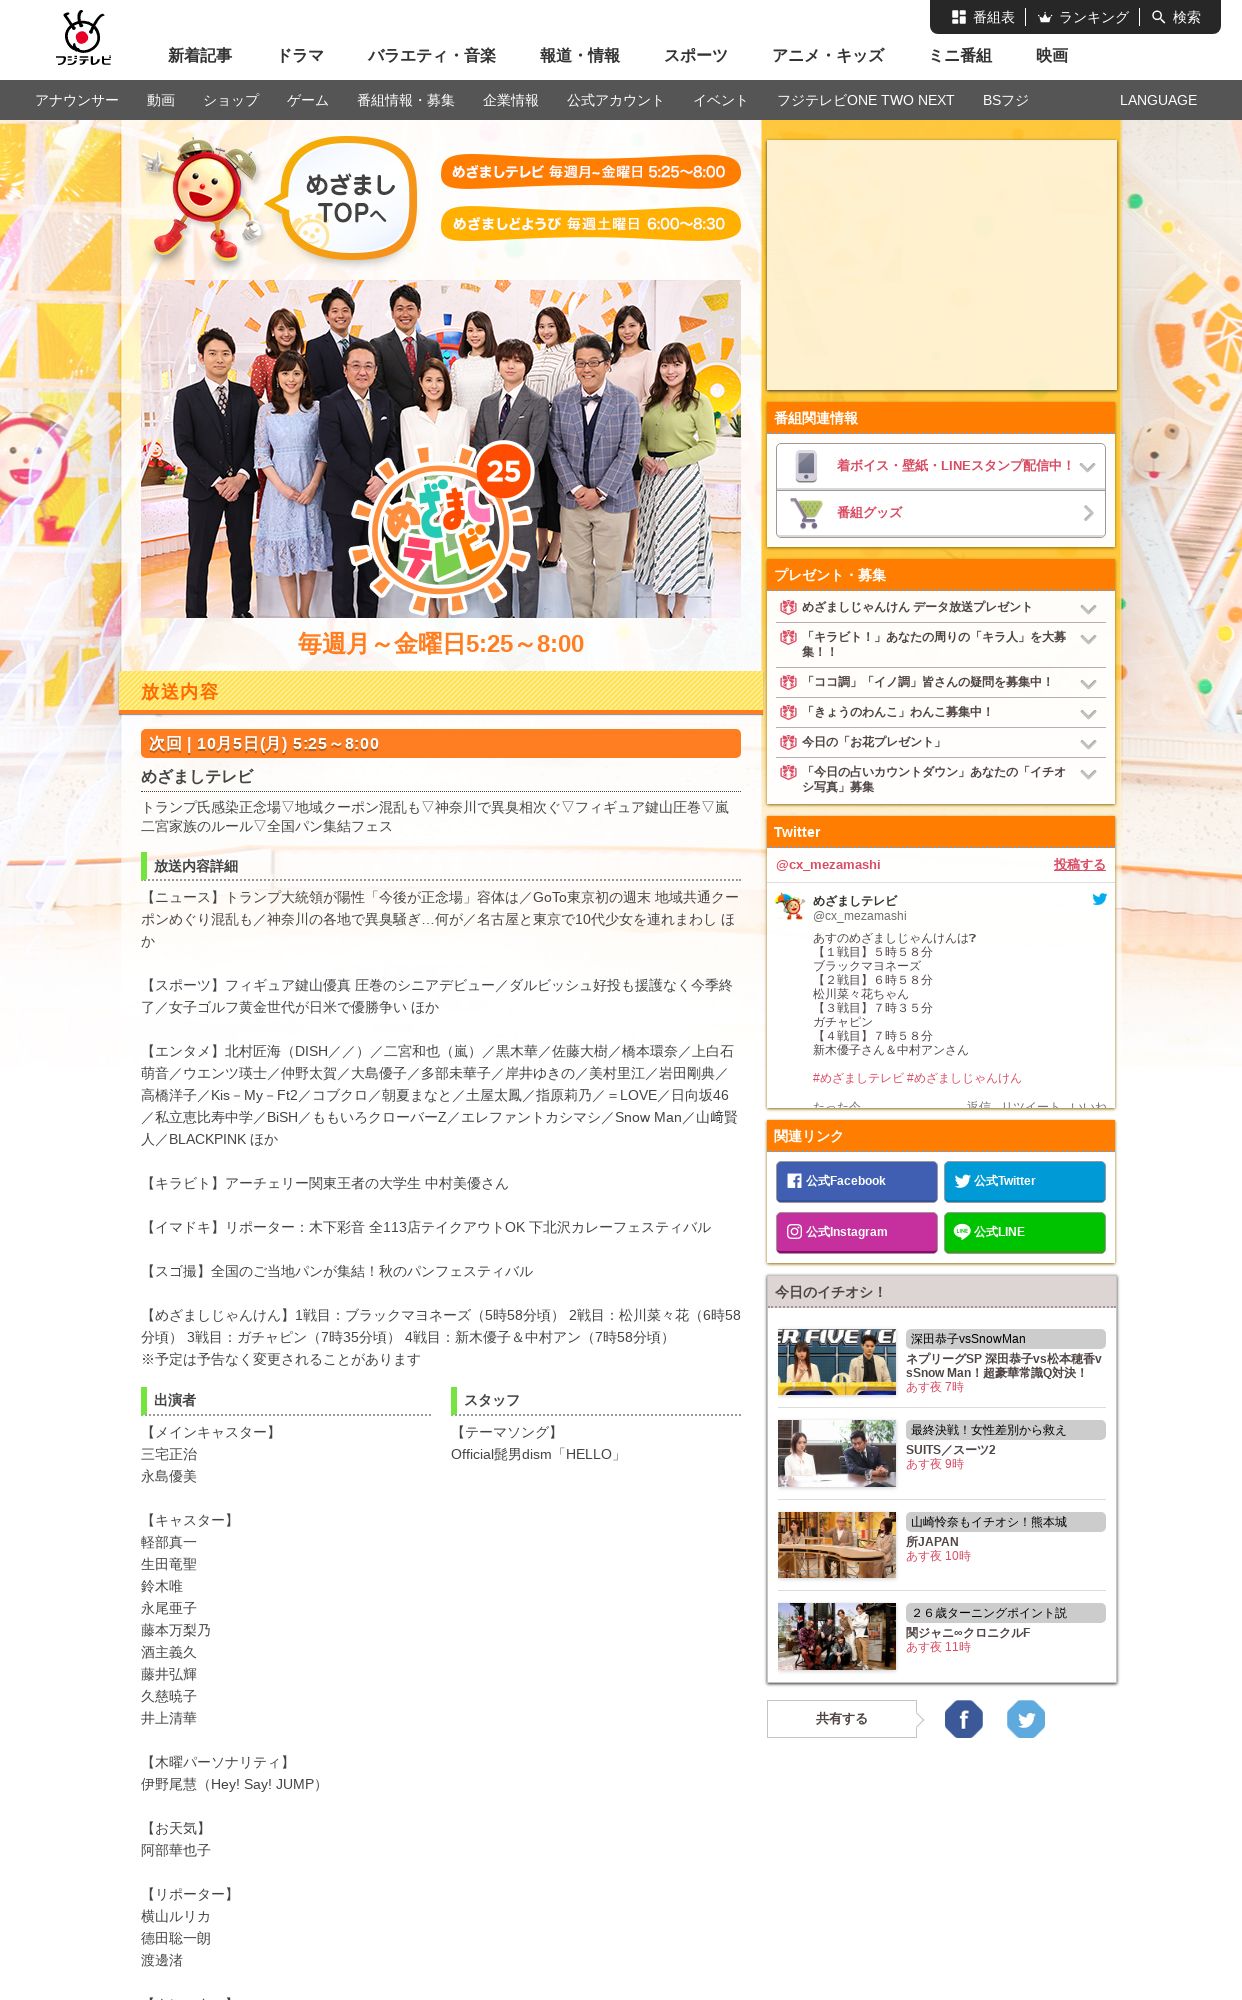
Task: Open 公式Twitter button
Action: [1025, 1181]
